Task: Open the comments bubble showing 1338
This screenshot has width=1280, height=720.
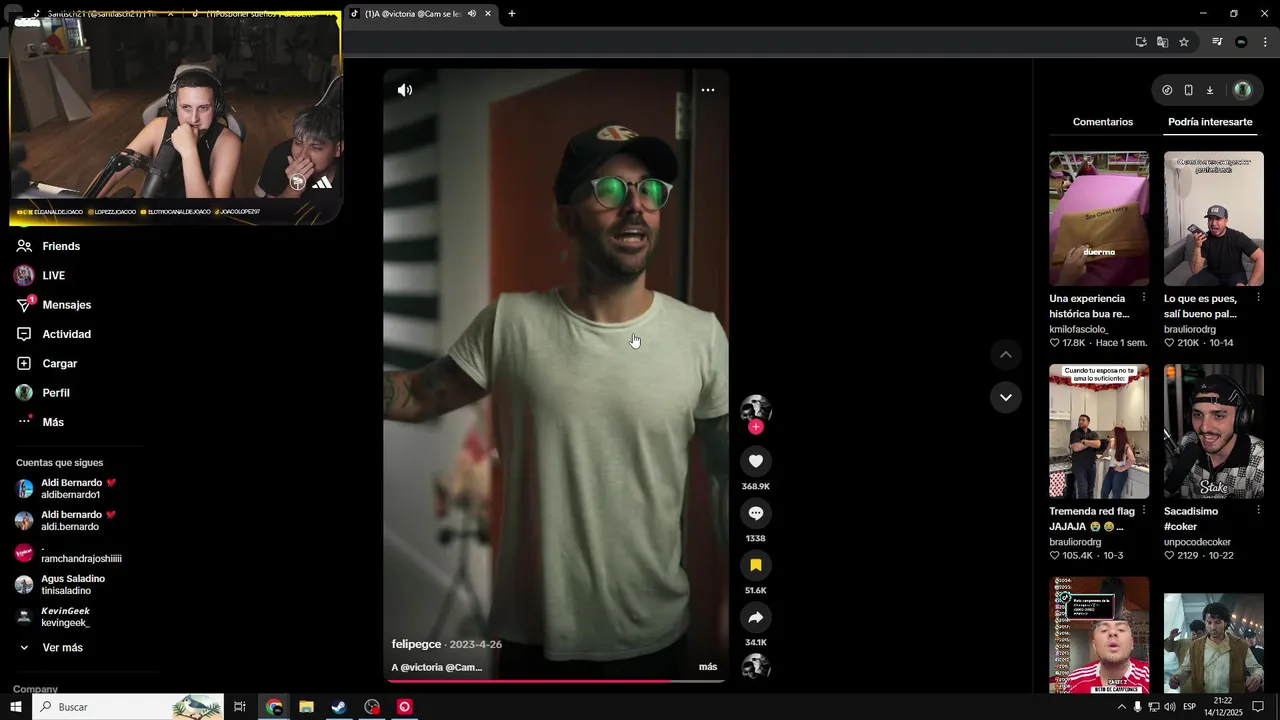Action: click(756, 513)
